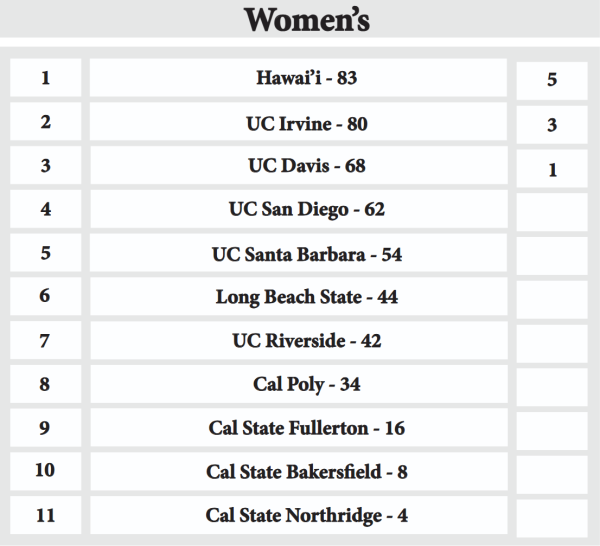Pick the UC Riverside - 42 entry

click(x=306, y=341)
